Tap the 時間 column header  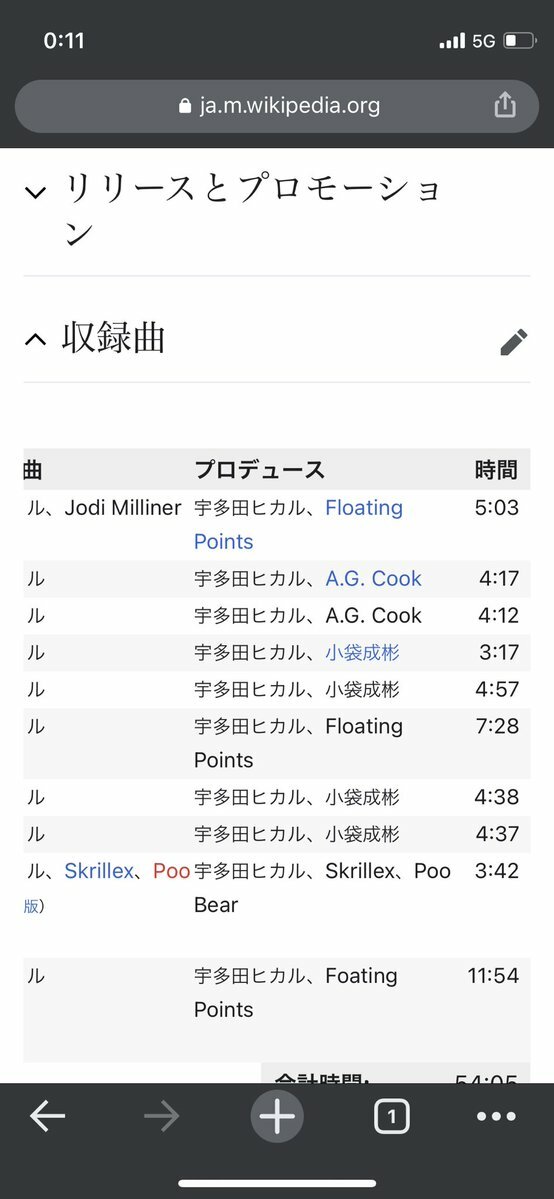coord(496,470)
